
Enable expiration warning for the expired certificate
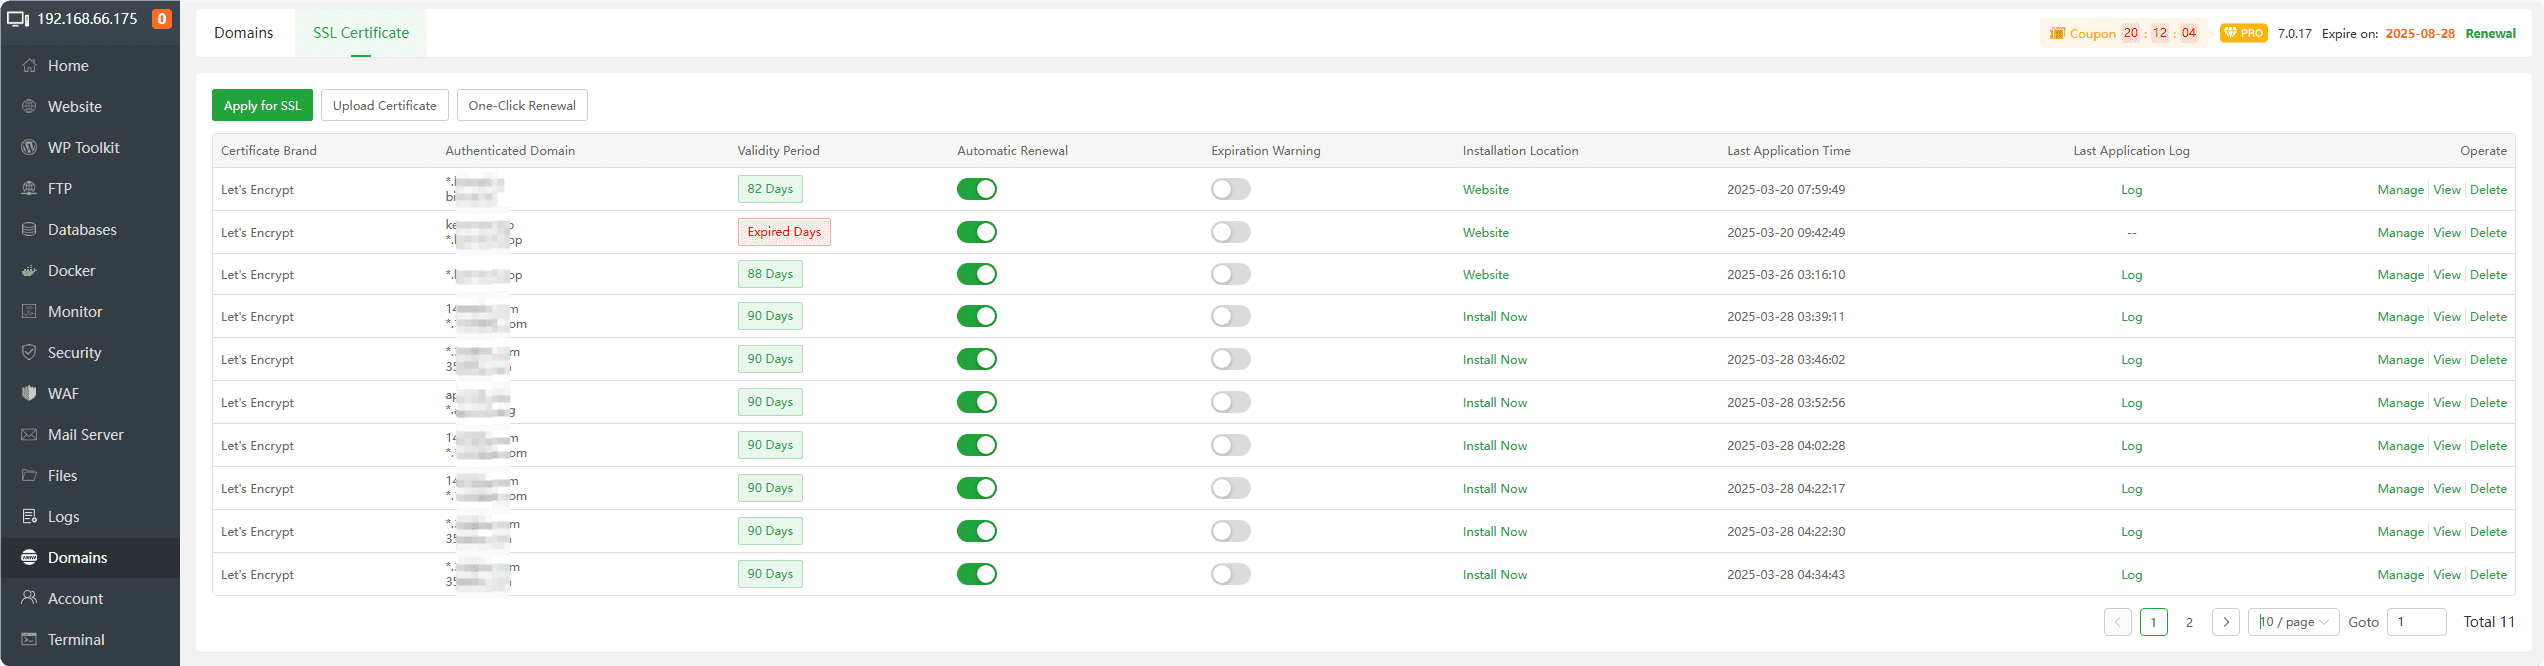pyautogui.click(x=1230, y=232)
